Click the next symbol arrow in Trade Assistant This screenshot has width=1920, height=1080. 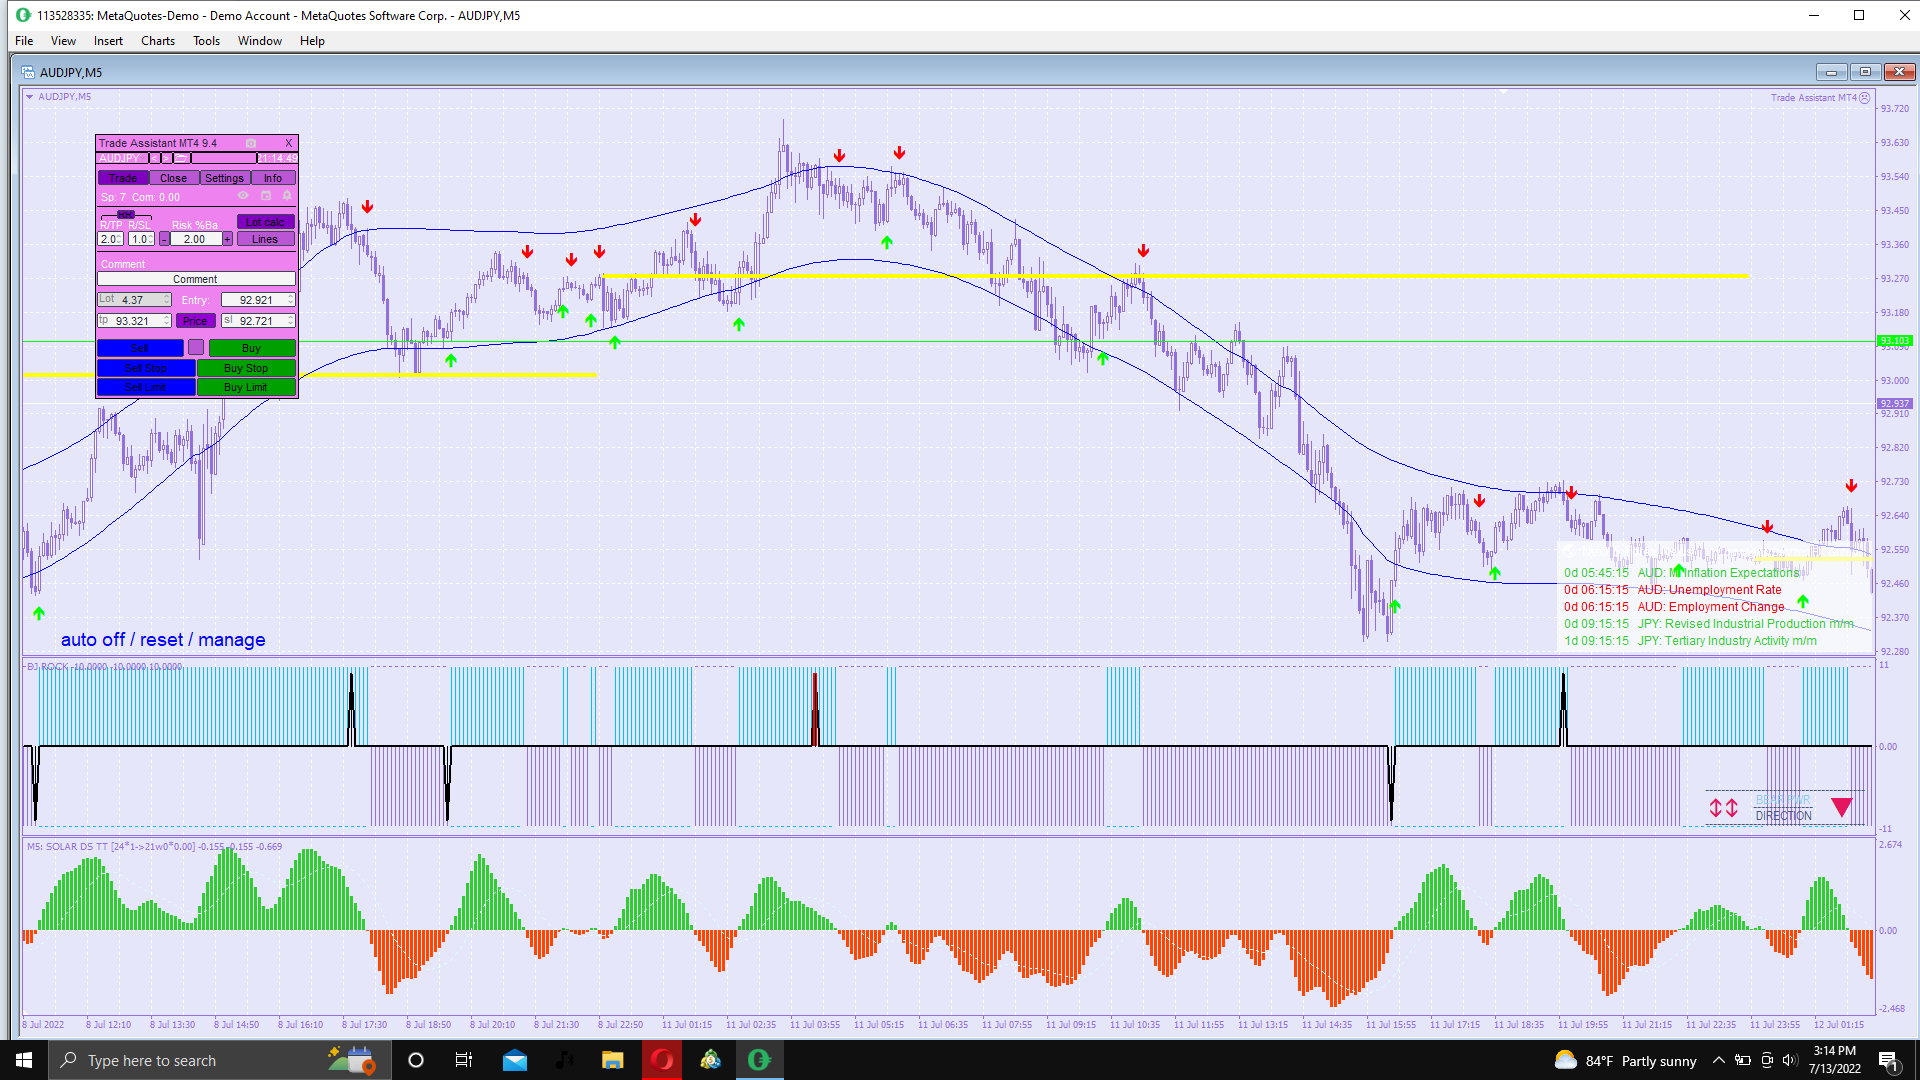point(166,158)
